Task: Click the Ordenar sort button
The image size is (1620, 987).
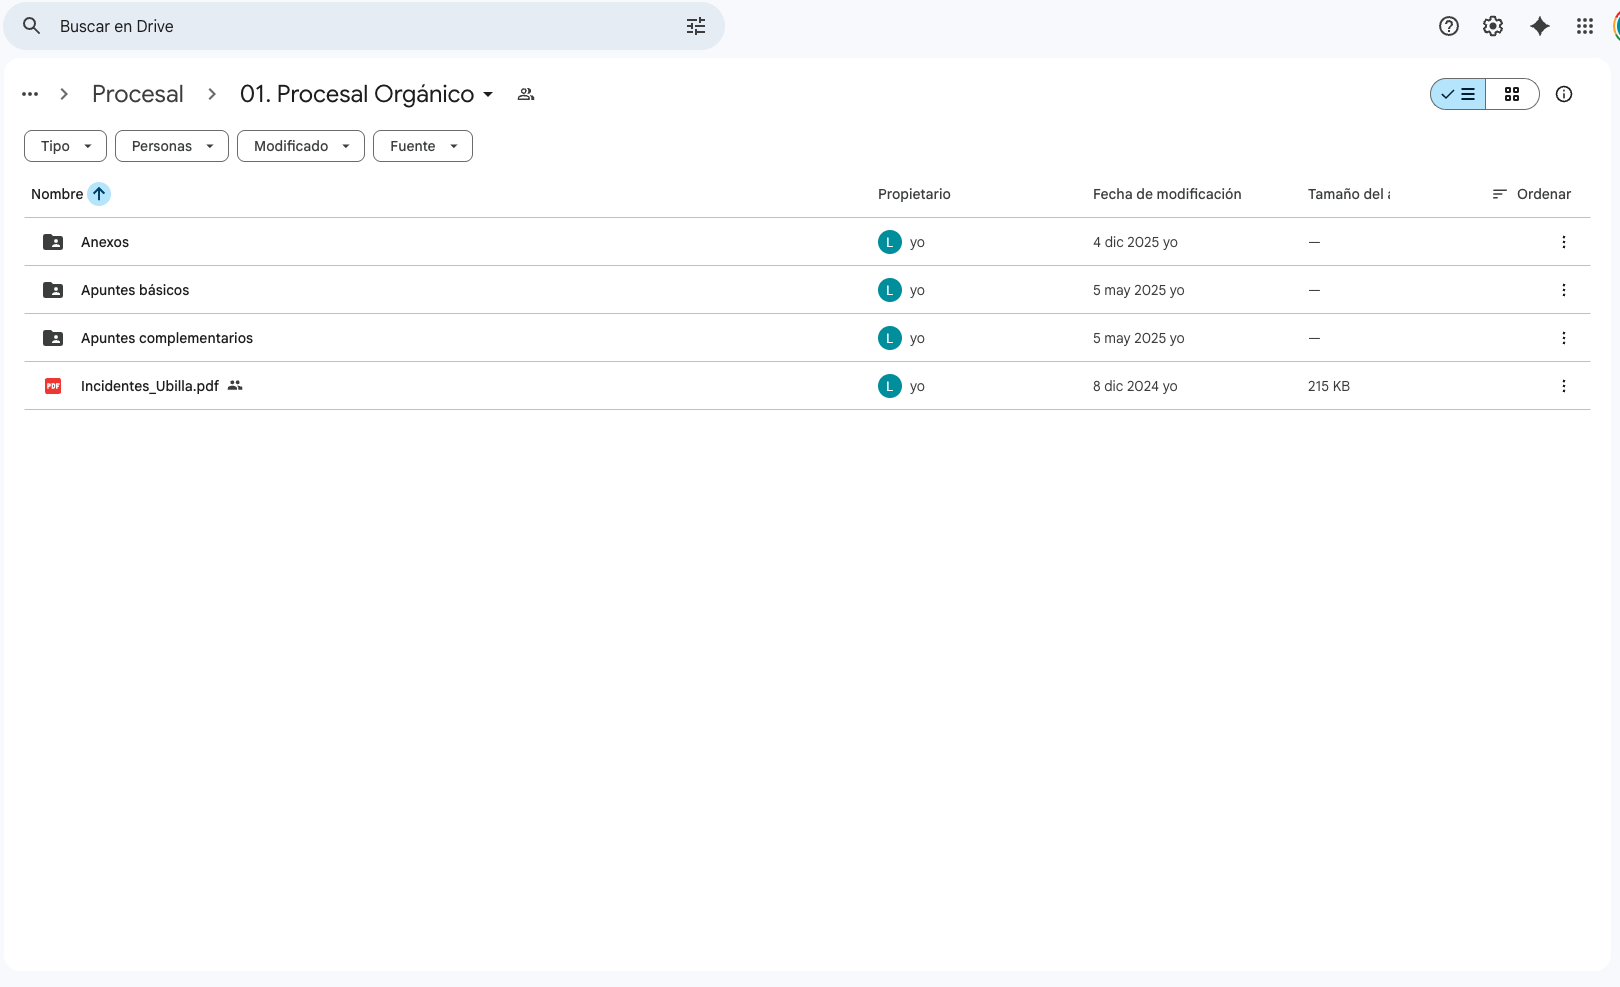Action: click(1531, 194)
